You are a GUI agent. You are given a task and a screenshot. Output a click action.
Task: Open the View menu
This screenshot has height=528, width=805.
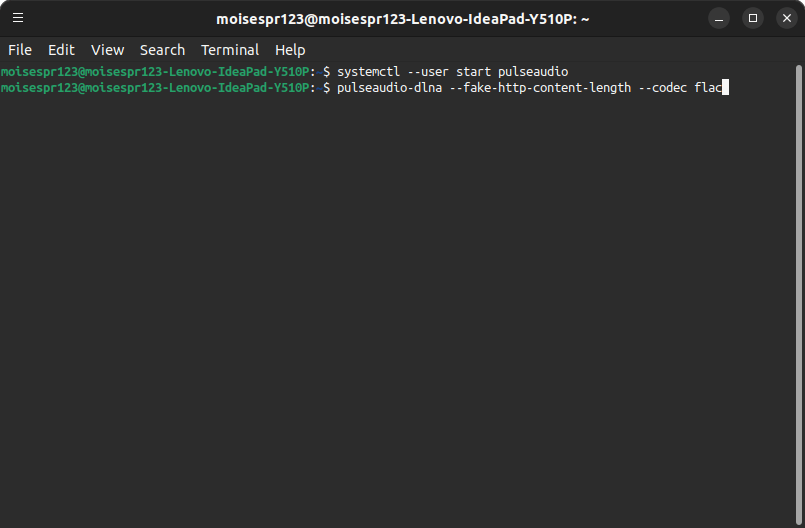coord(107,50)
